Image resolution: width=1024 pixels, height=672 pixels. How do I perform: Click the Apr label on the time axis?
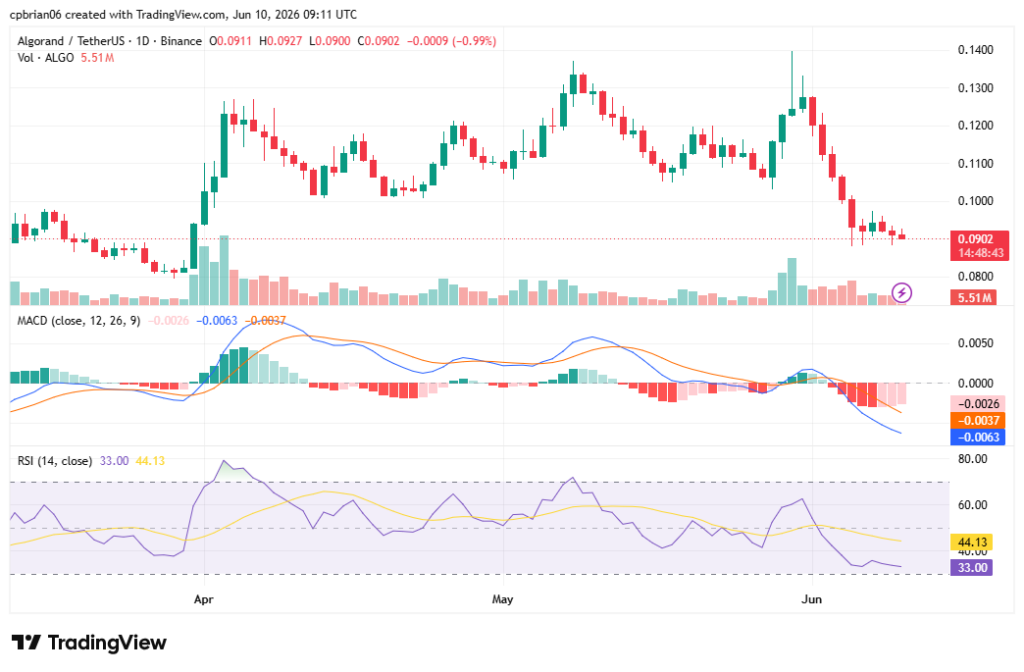click(x=203, y=599)
